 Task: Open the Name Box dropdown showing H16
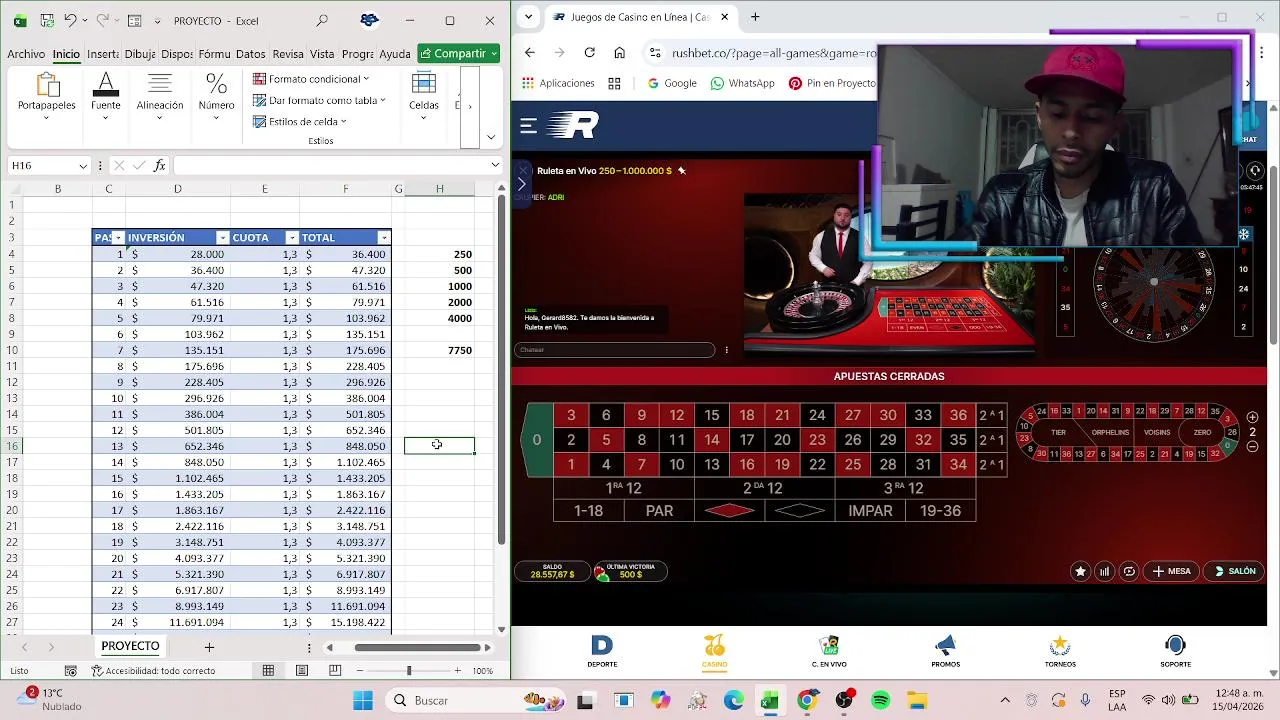click(83, 166)
